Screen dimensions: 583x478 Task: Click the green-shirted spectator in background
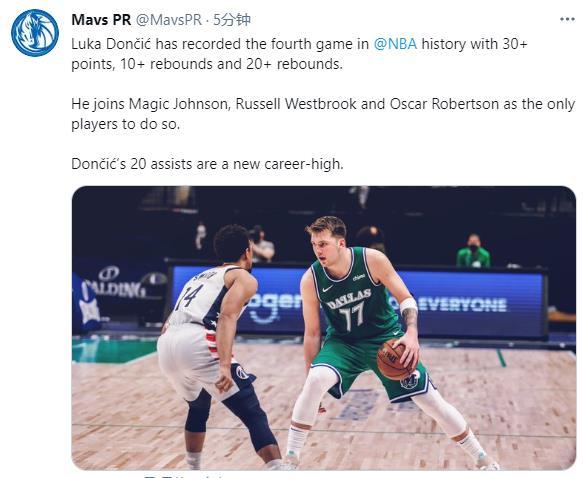[473, 251]
